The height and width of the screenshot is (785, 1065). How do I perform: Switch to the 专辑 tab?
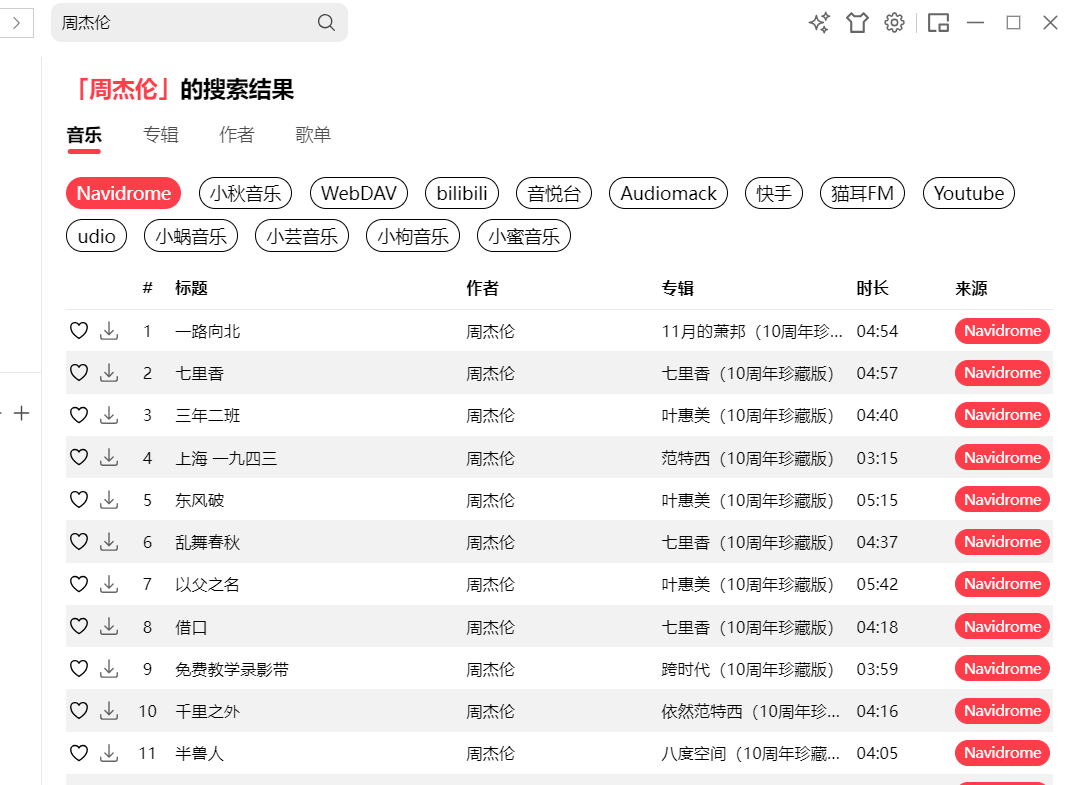pos(160,135)
